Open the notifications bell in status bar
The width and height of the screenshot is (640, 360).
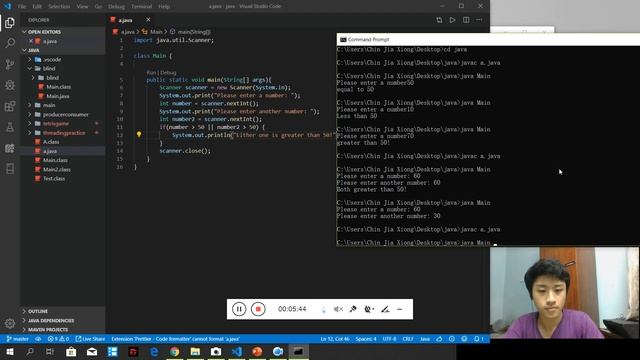coord(479,339)
